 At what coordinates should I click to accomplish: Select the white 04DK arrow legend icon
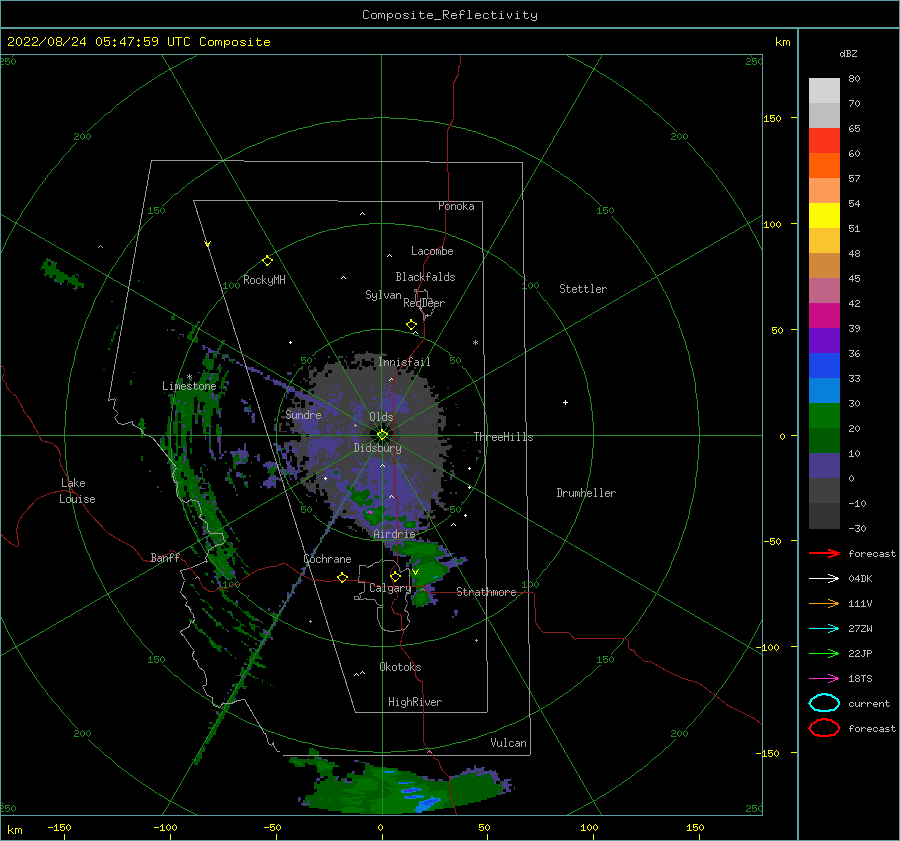click(824, 579)
